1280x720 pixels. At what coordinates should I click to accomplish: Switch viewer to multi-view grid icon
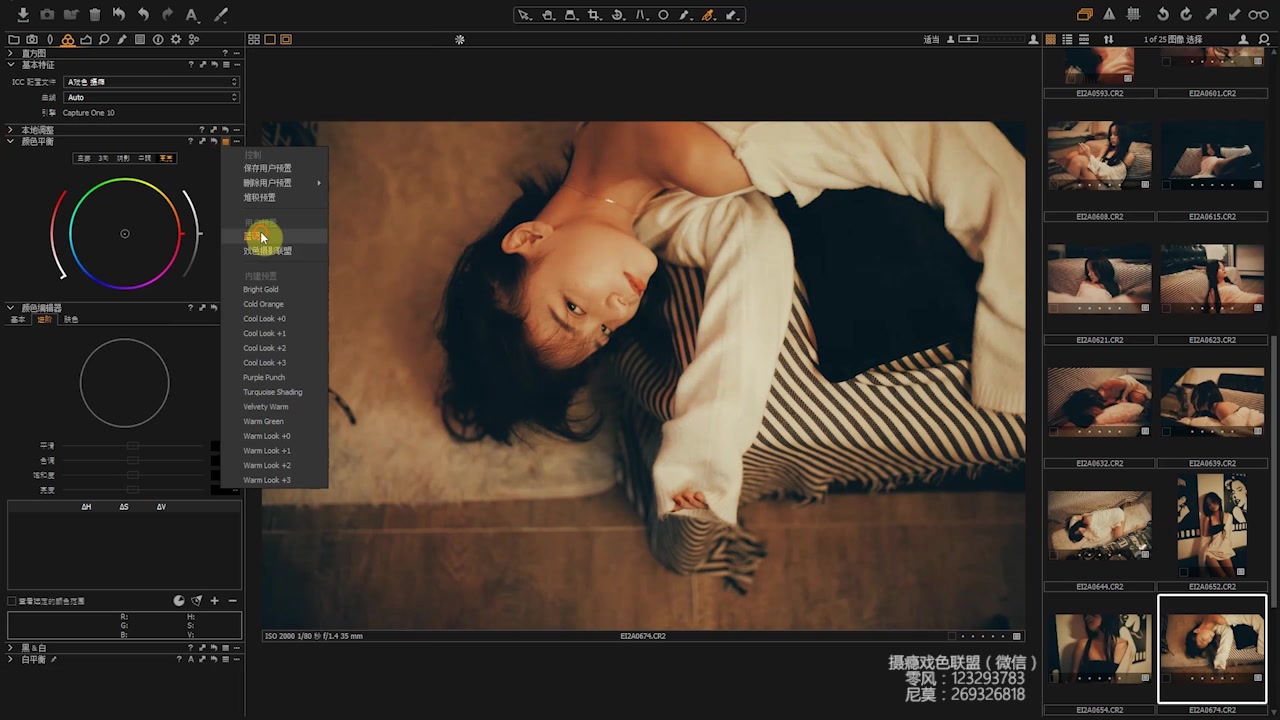(254, 40)
